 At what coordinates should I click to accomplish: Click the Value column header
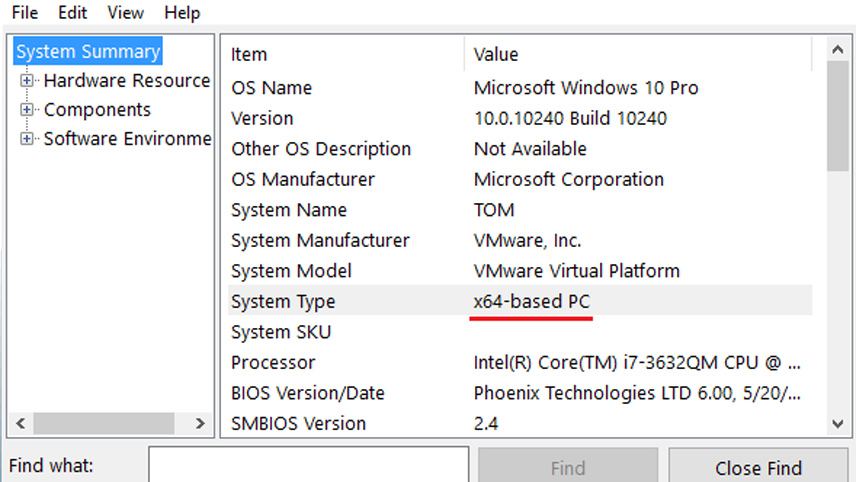[x=496, y=54]
